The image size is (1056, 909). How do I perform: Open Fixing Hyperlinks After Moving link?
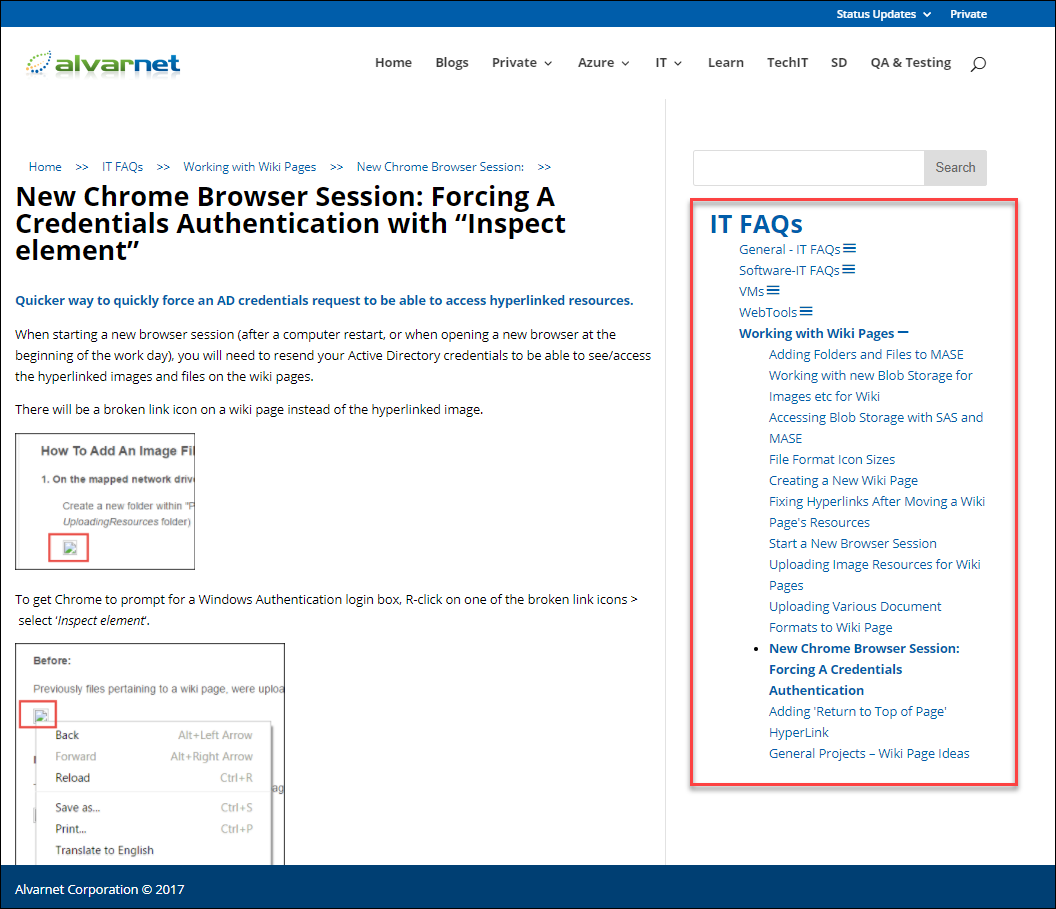tap(877, 512)
